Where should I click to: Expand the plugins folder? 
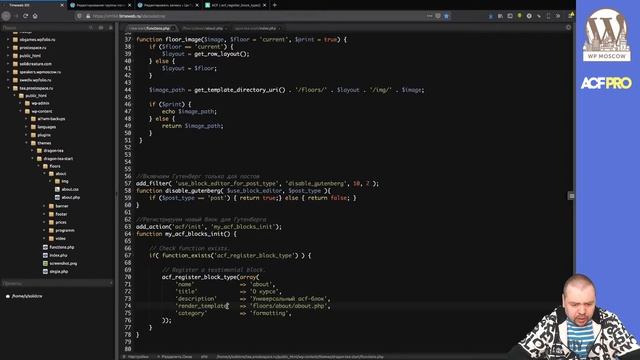tap(27, 135)
